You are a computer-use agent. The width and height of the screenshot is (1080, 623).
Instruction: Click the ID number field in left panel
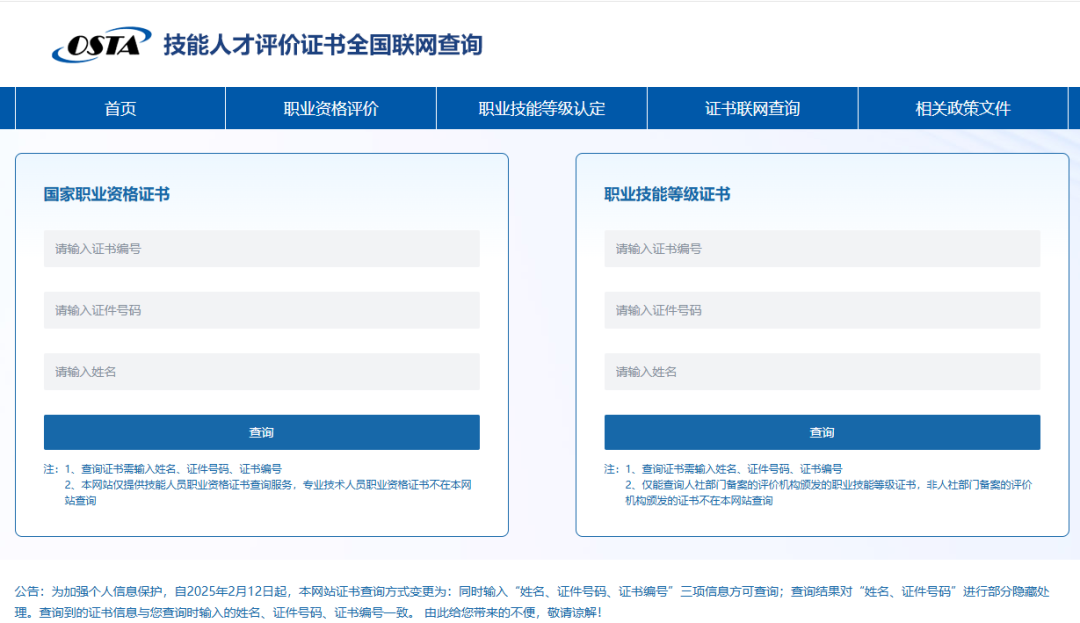[x=261, y=310]
